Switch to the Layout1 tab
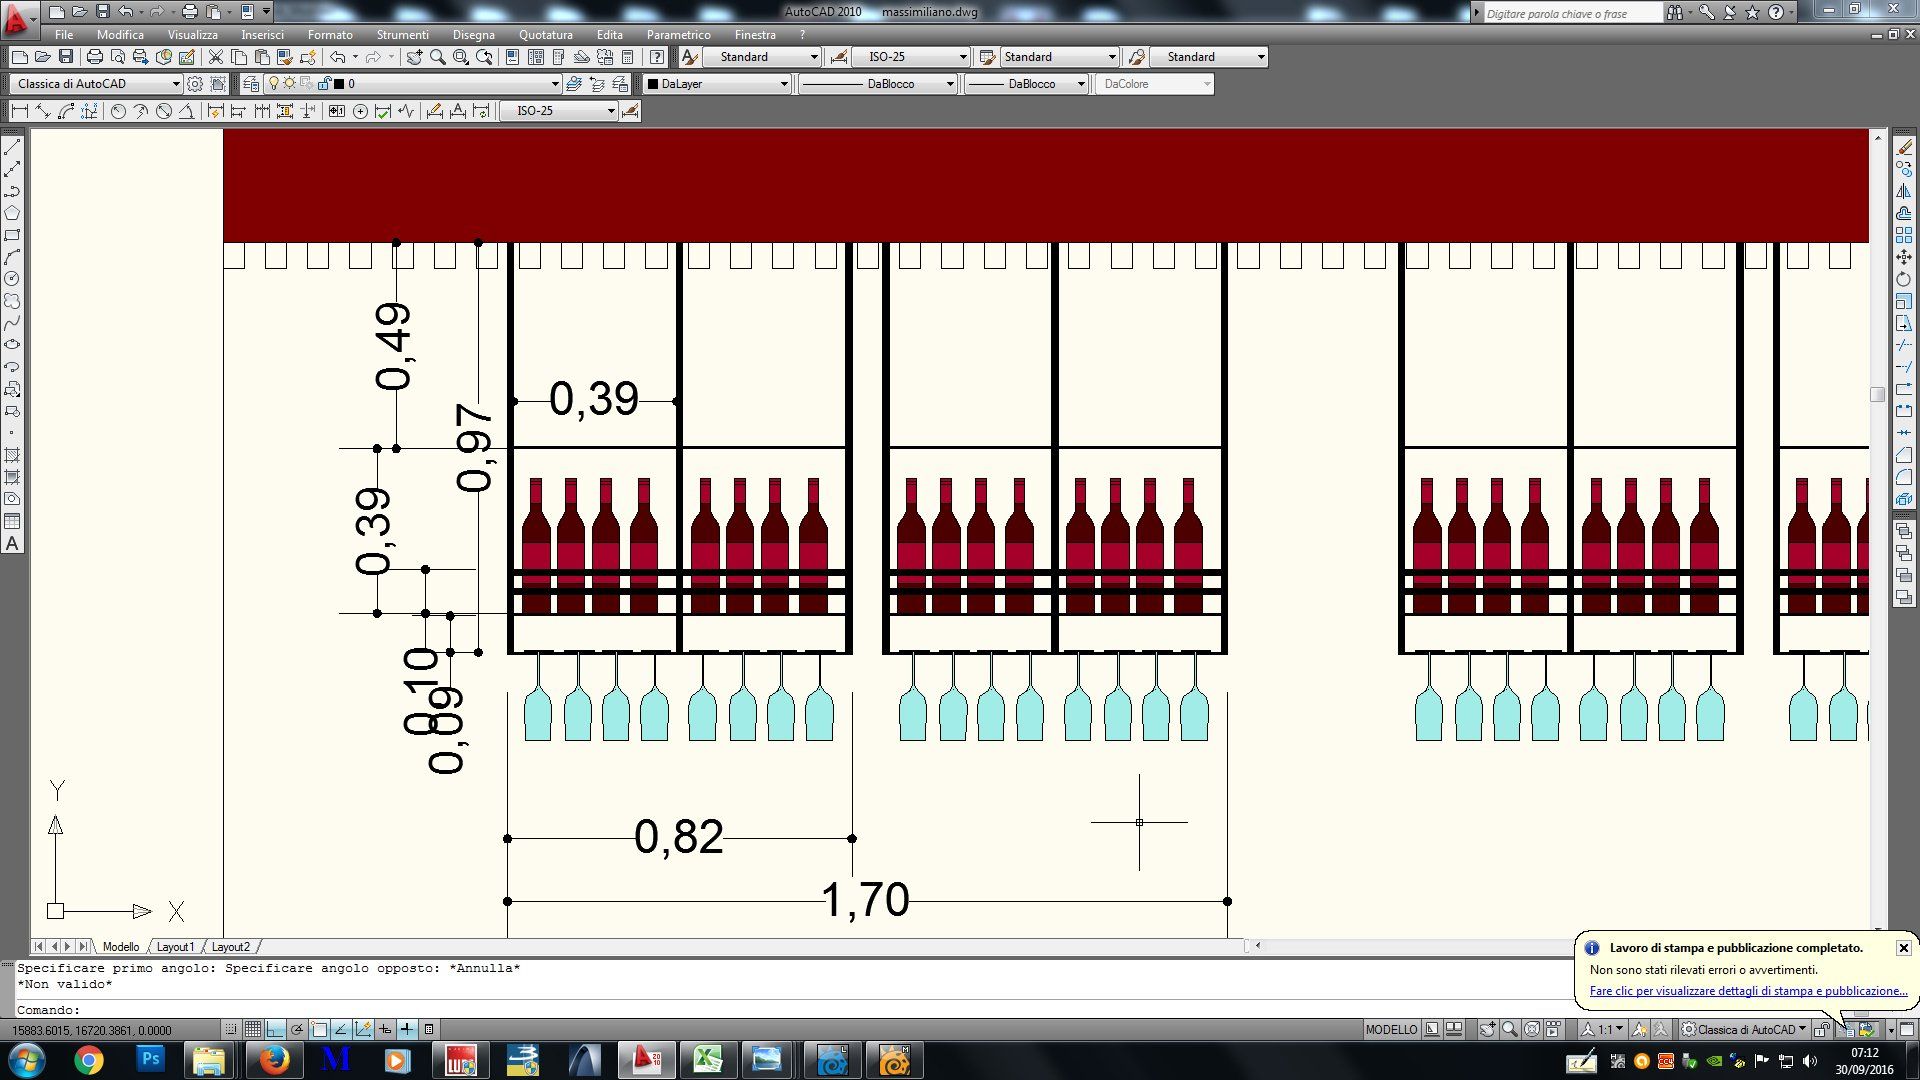 pos(175,947)
